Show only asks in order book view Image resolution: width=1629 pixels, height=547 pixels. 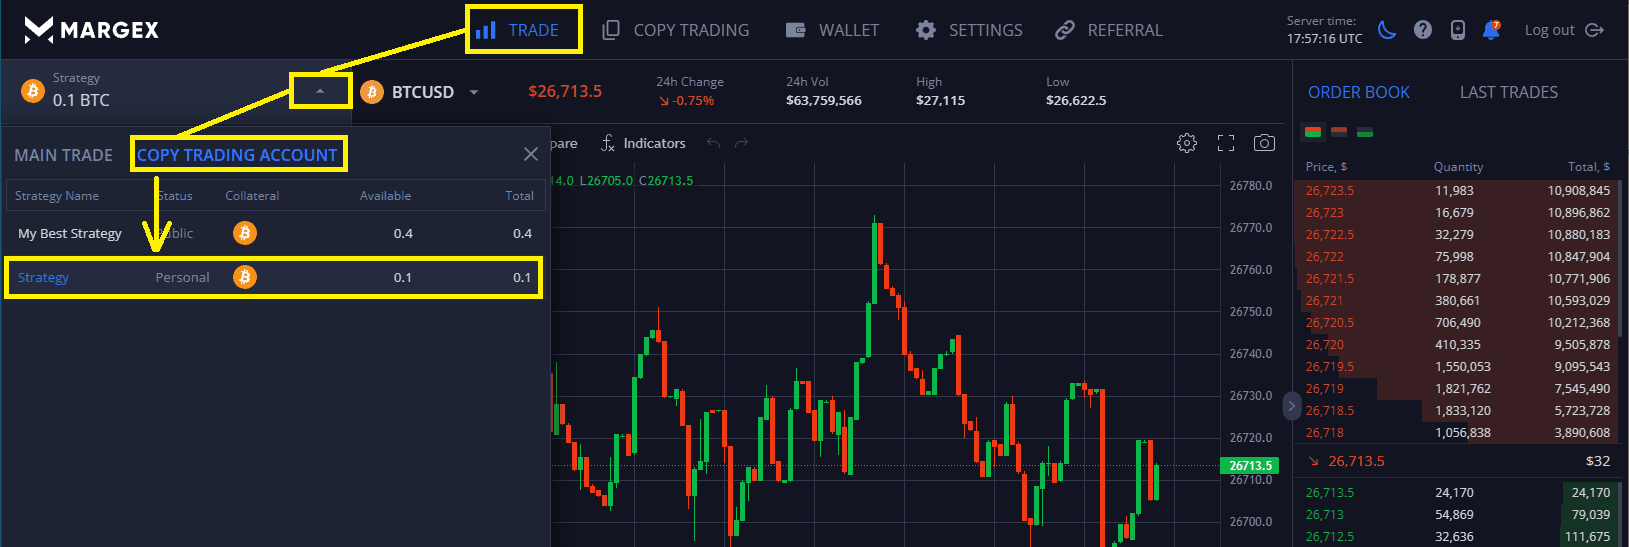point(1339,132)
